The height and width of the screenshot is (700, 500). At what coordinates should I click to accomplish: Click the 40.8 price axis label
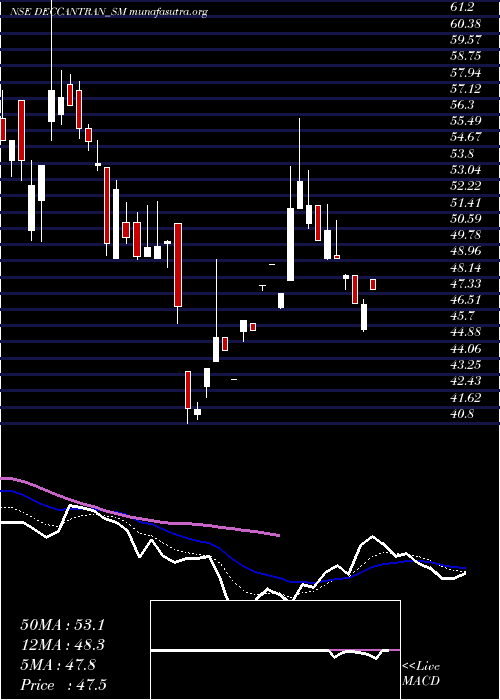463,414
